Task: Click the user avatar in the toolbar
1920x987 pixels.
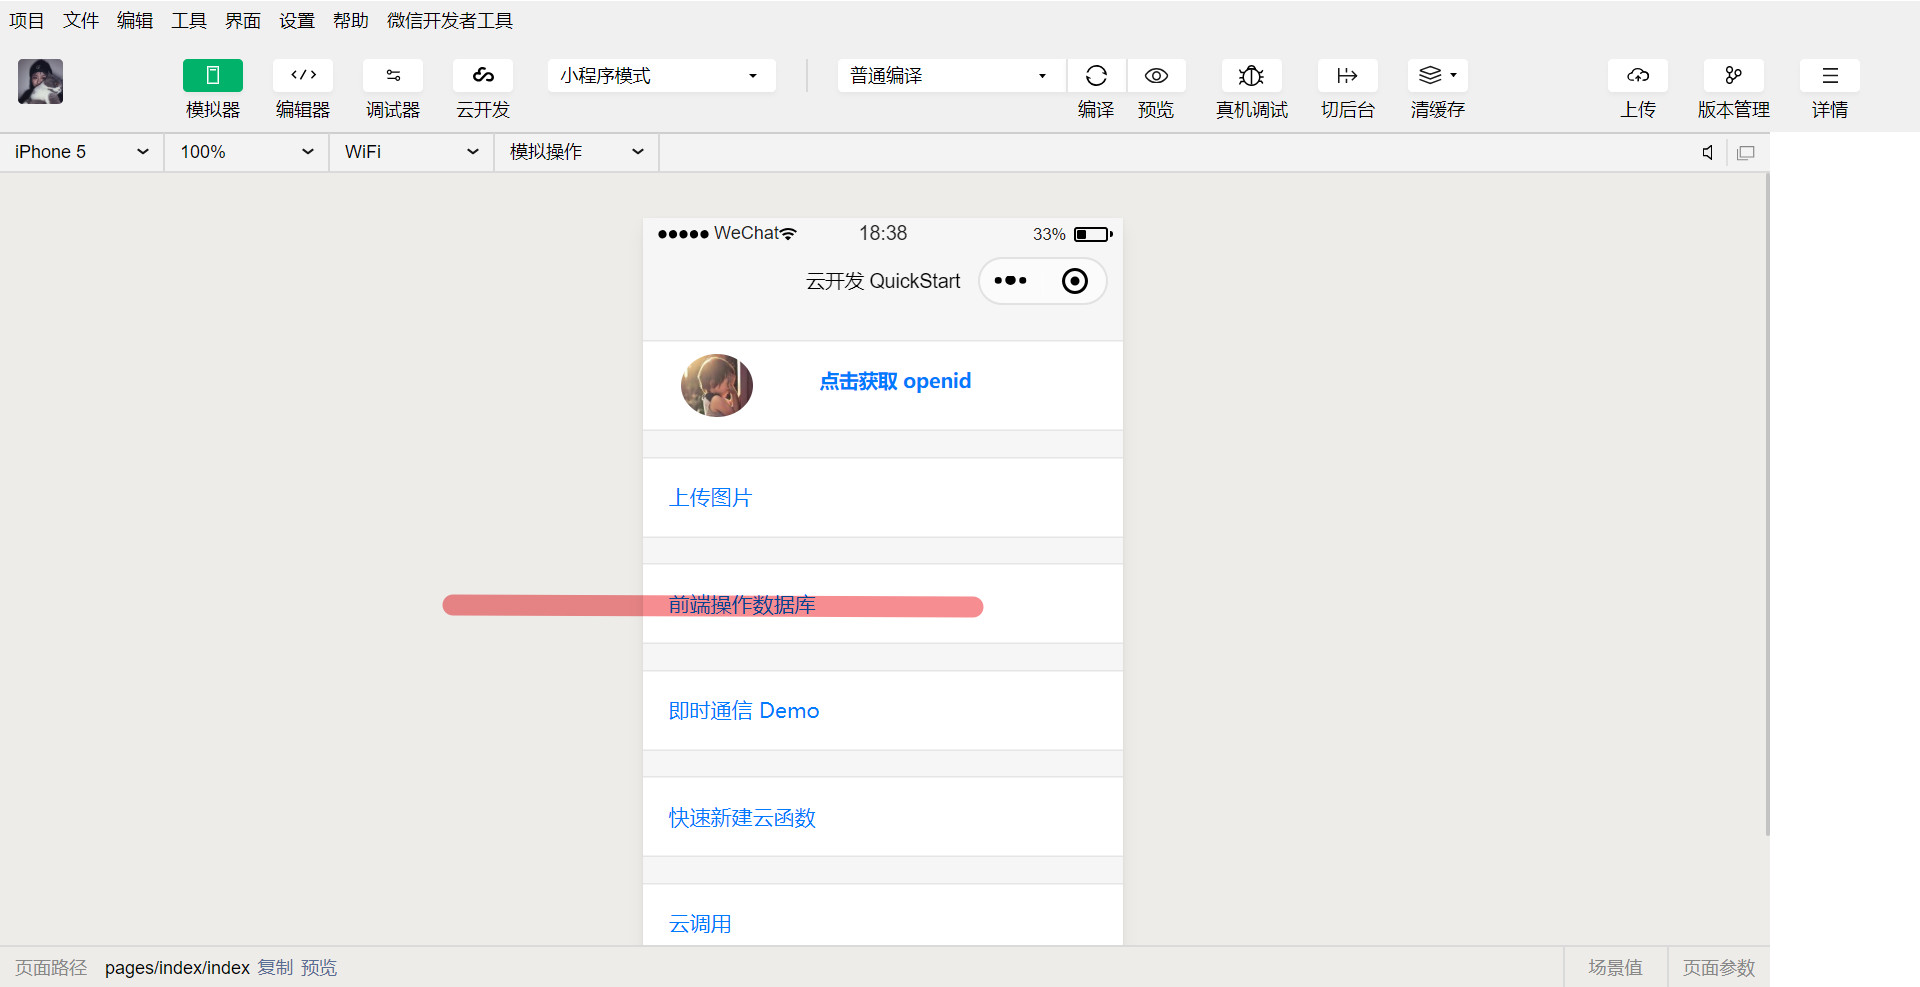Action: [x=40, y=81]
